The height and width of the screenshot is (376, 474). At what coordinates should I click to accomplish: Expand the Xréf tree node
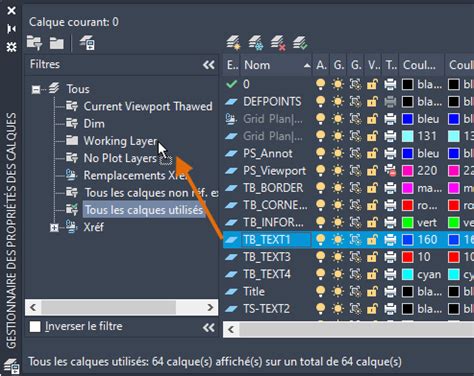coord(54,228)
